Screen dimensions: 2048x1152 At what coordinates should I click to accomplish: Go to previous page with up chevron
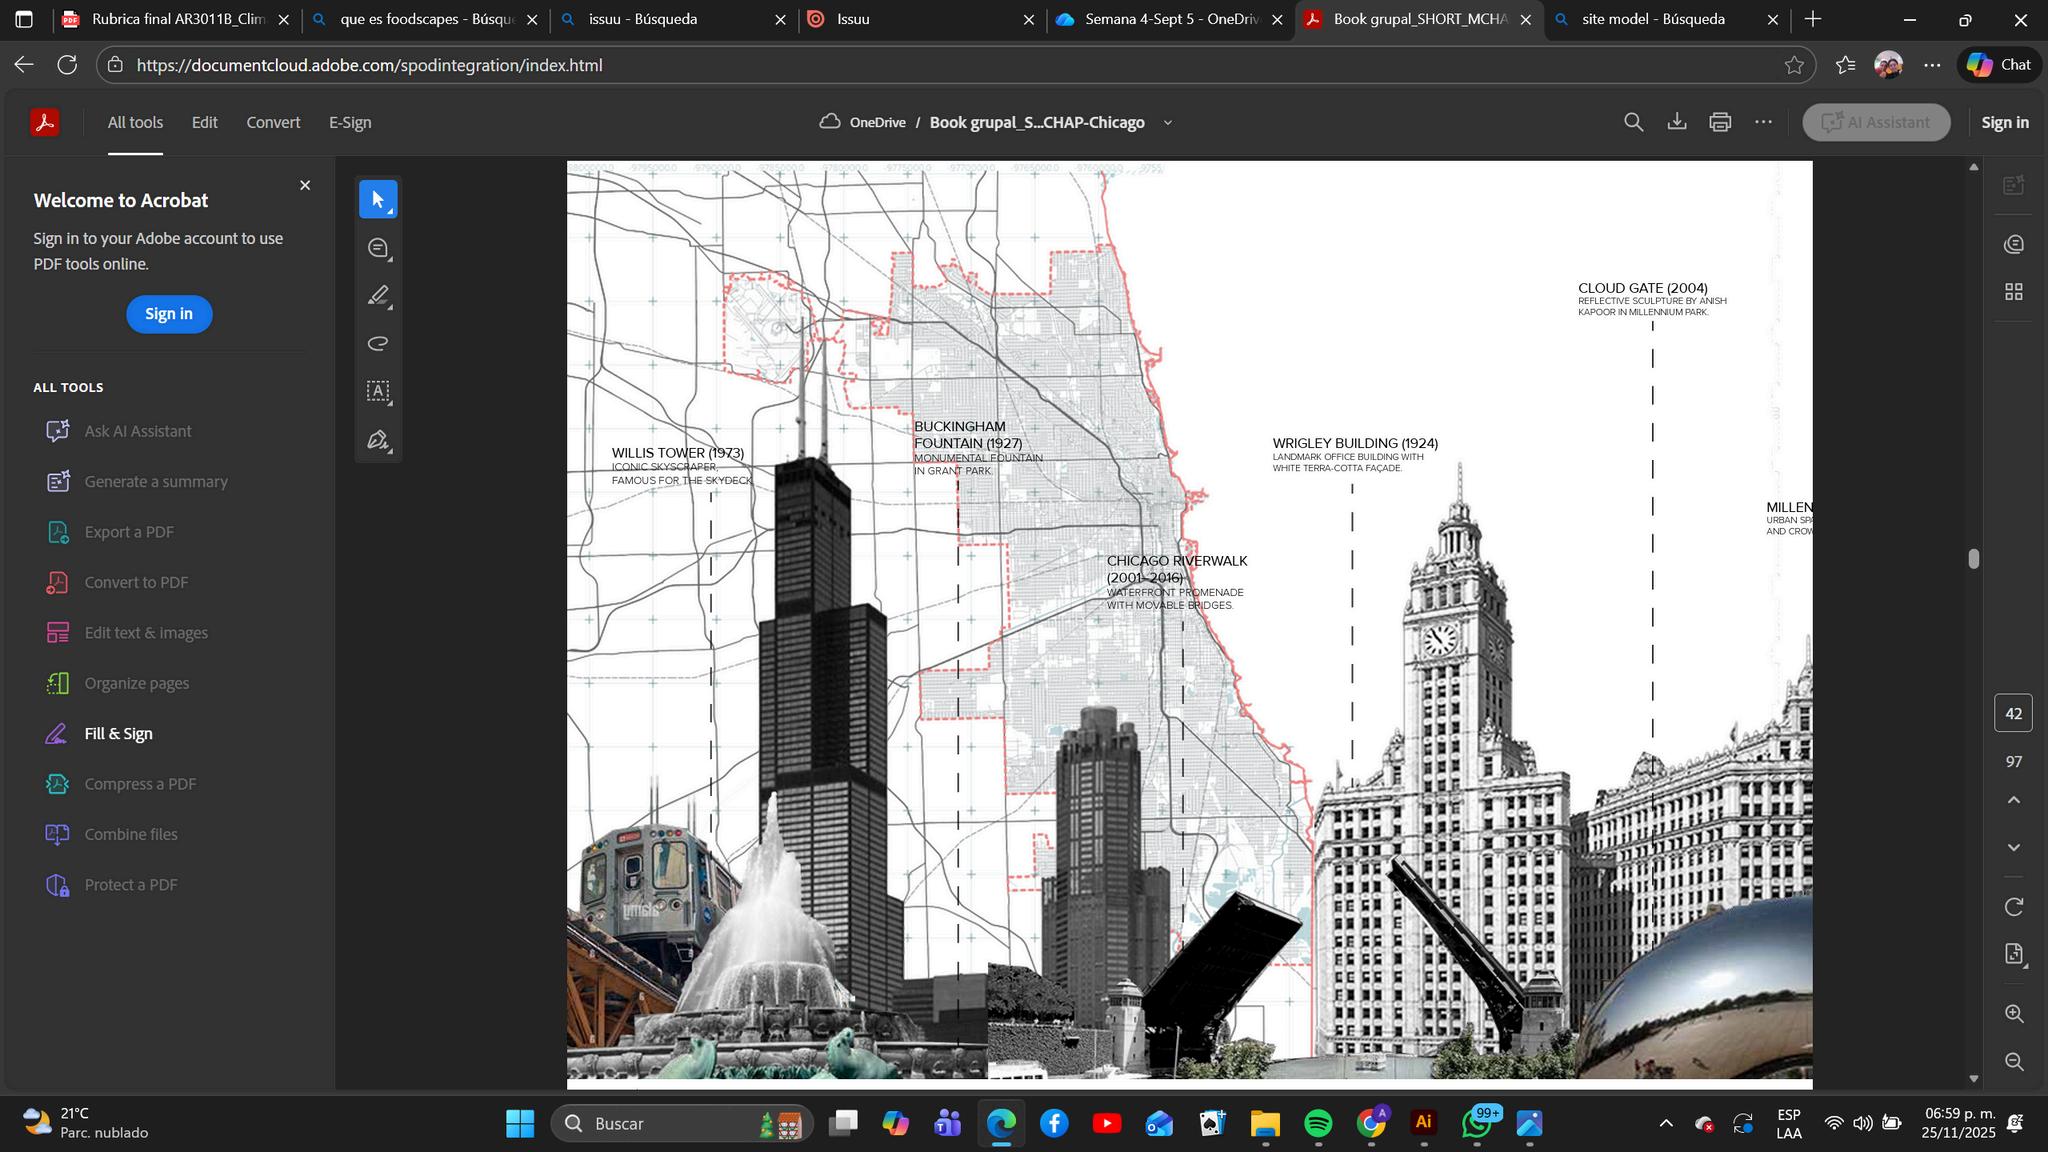(2014, 800)
